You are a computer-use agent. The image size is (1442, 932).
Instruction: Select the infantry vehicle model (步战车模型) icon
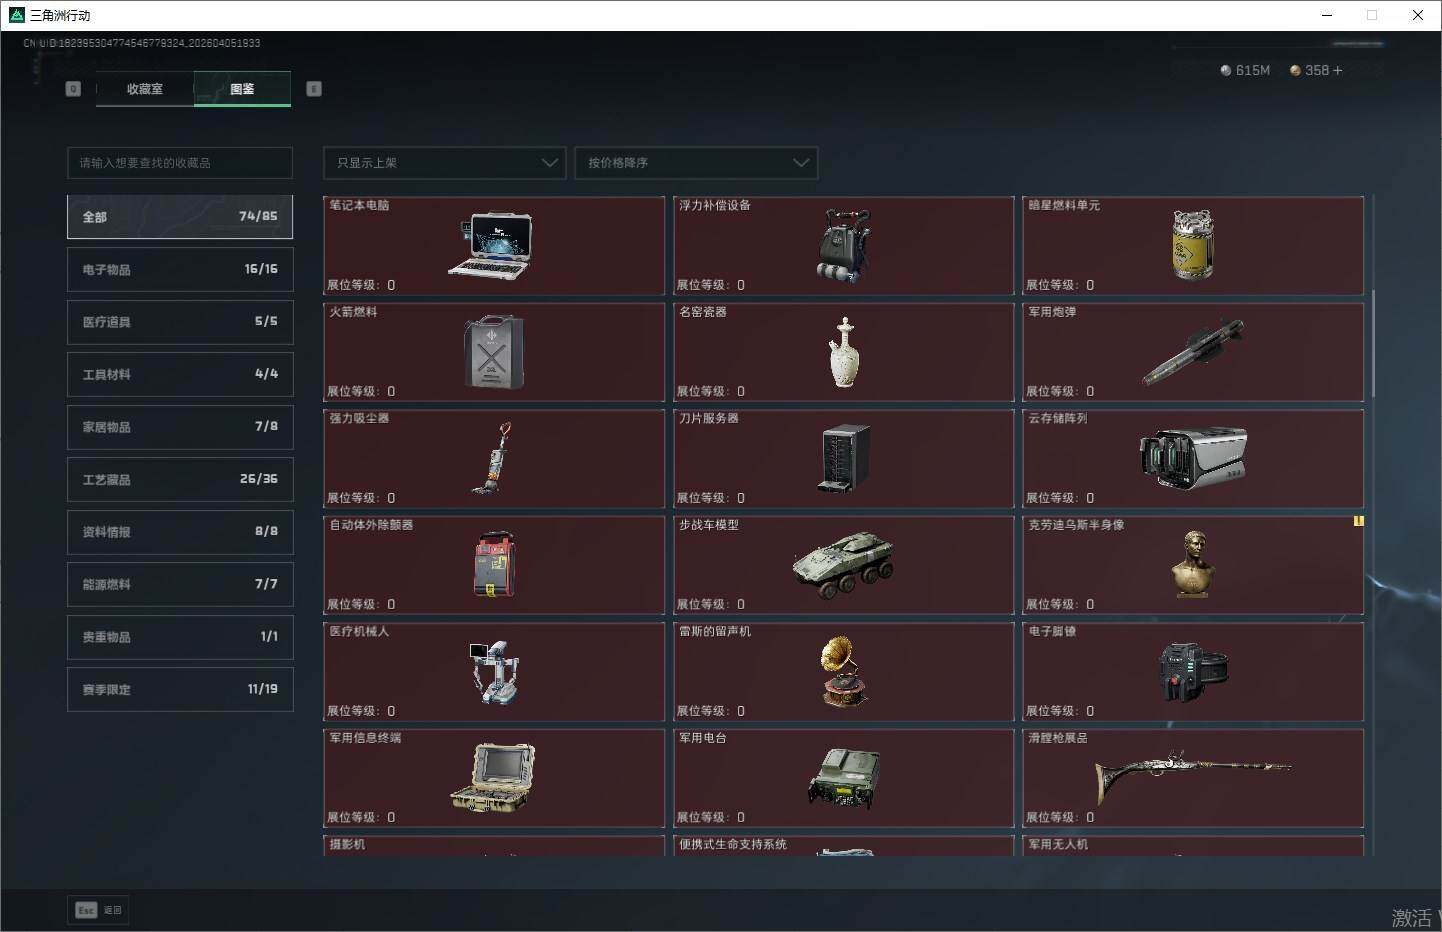[843, 565]
